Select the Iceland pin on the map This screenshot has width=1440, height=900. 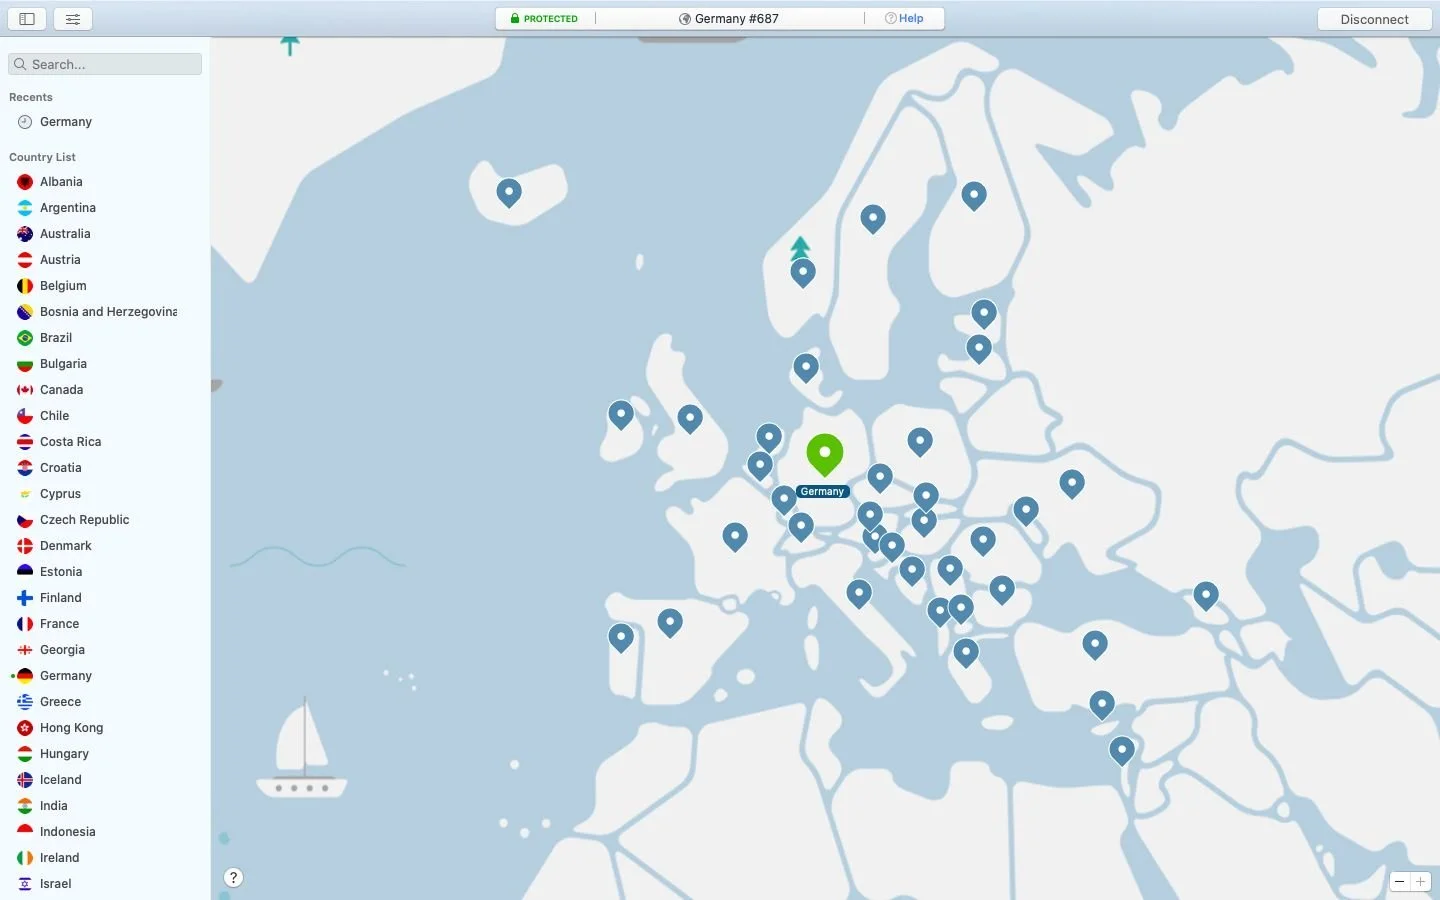pos(509,190)
